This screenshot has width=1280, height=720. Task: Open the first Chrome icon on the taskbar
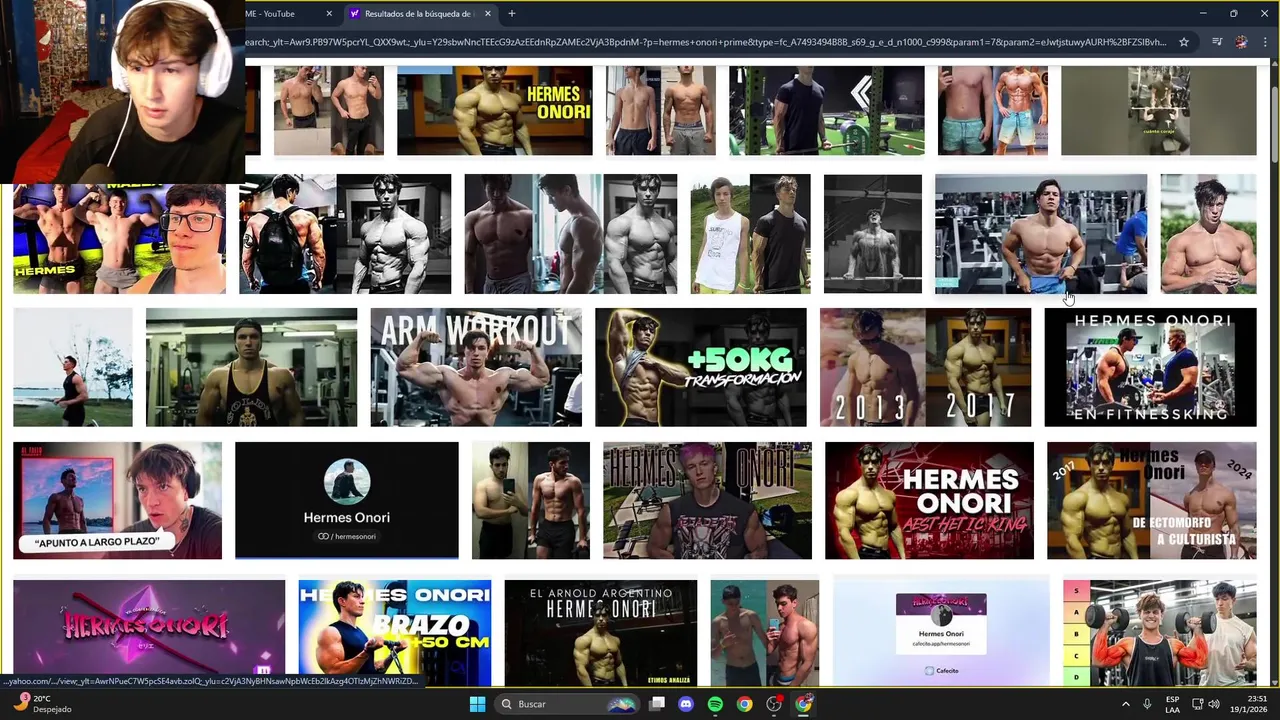click(744, 704)
